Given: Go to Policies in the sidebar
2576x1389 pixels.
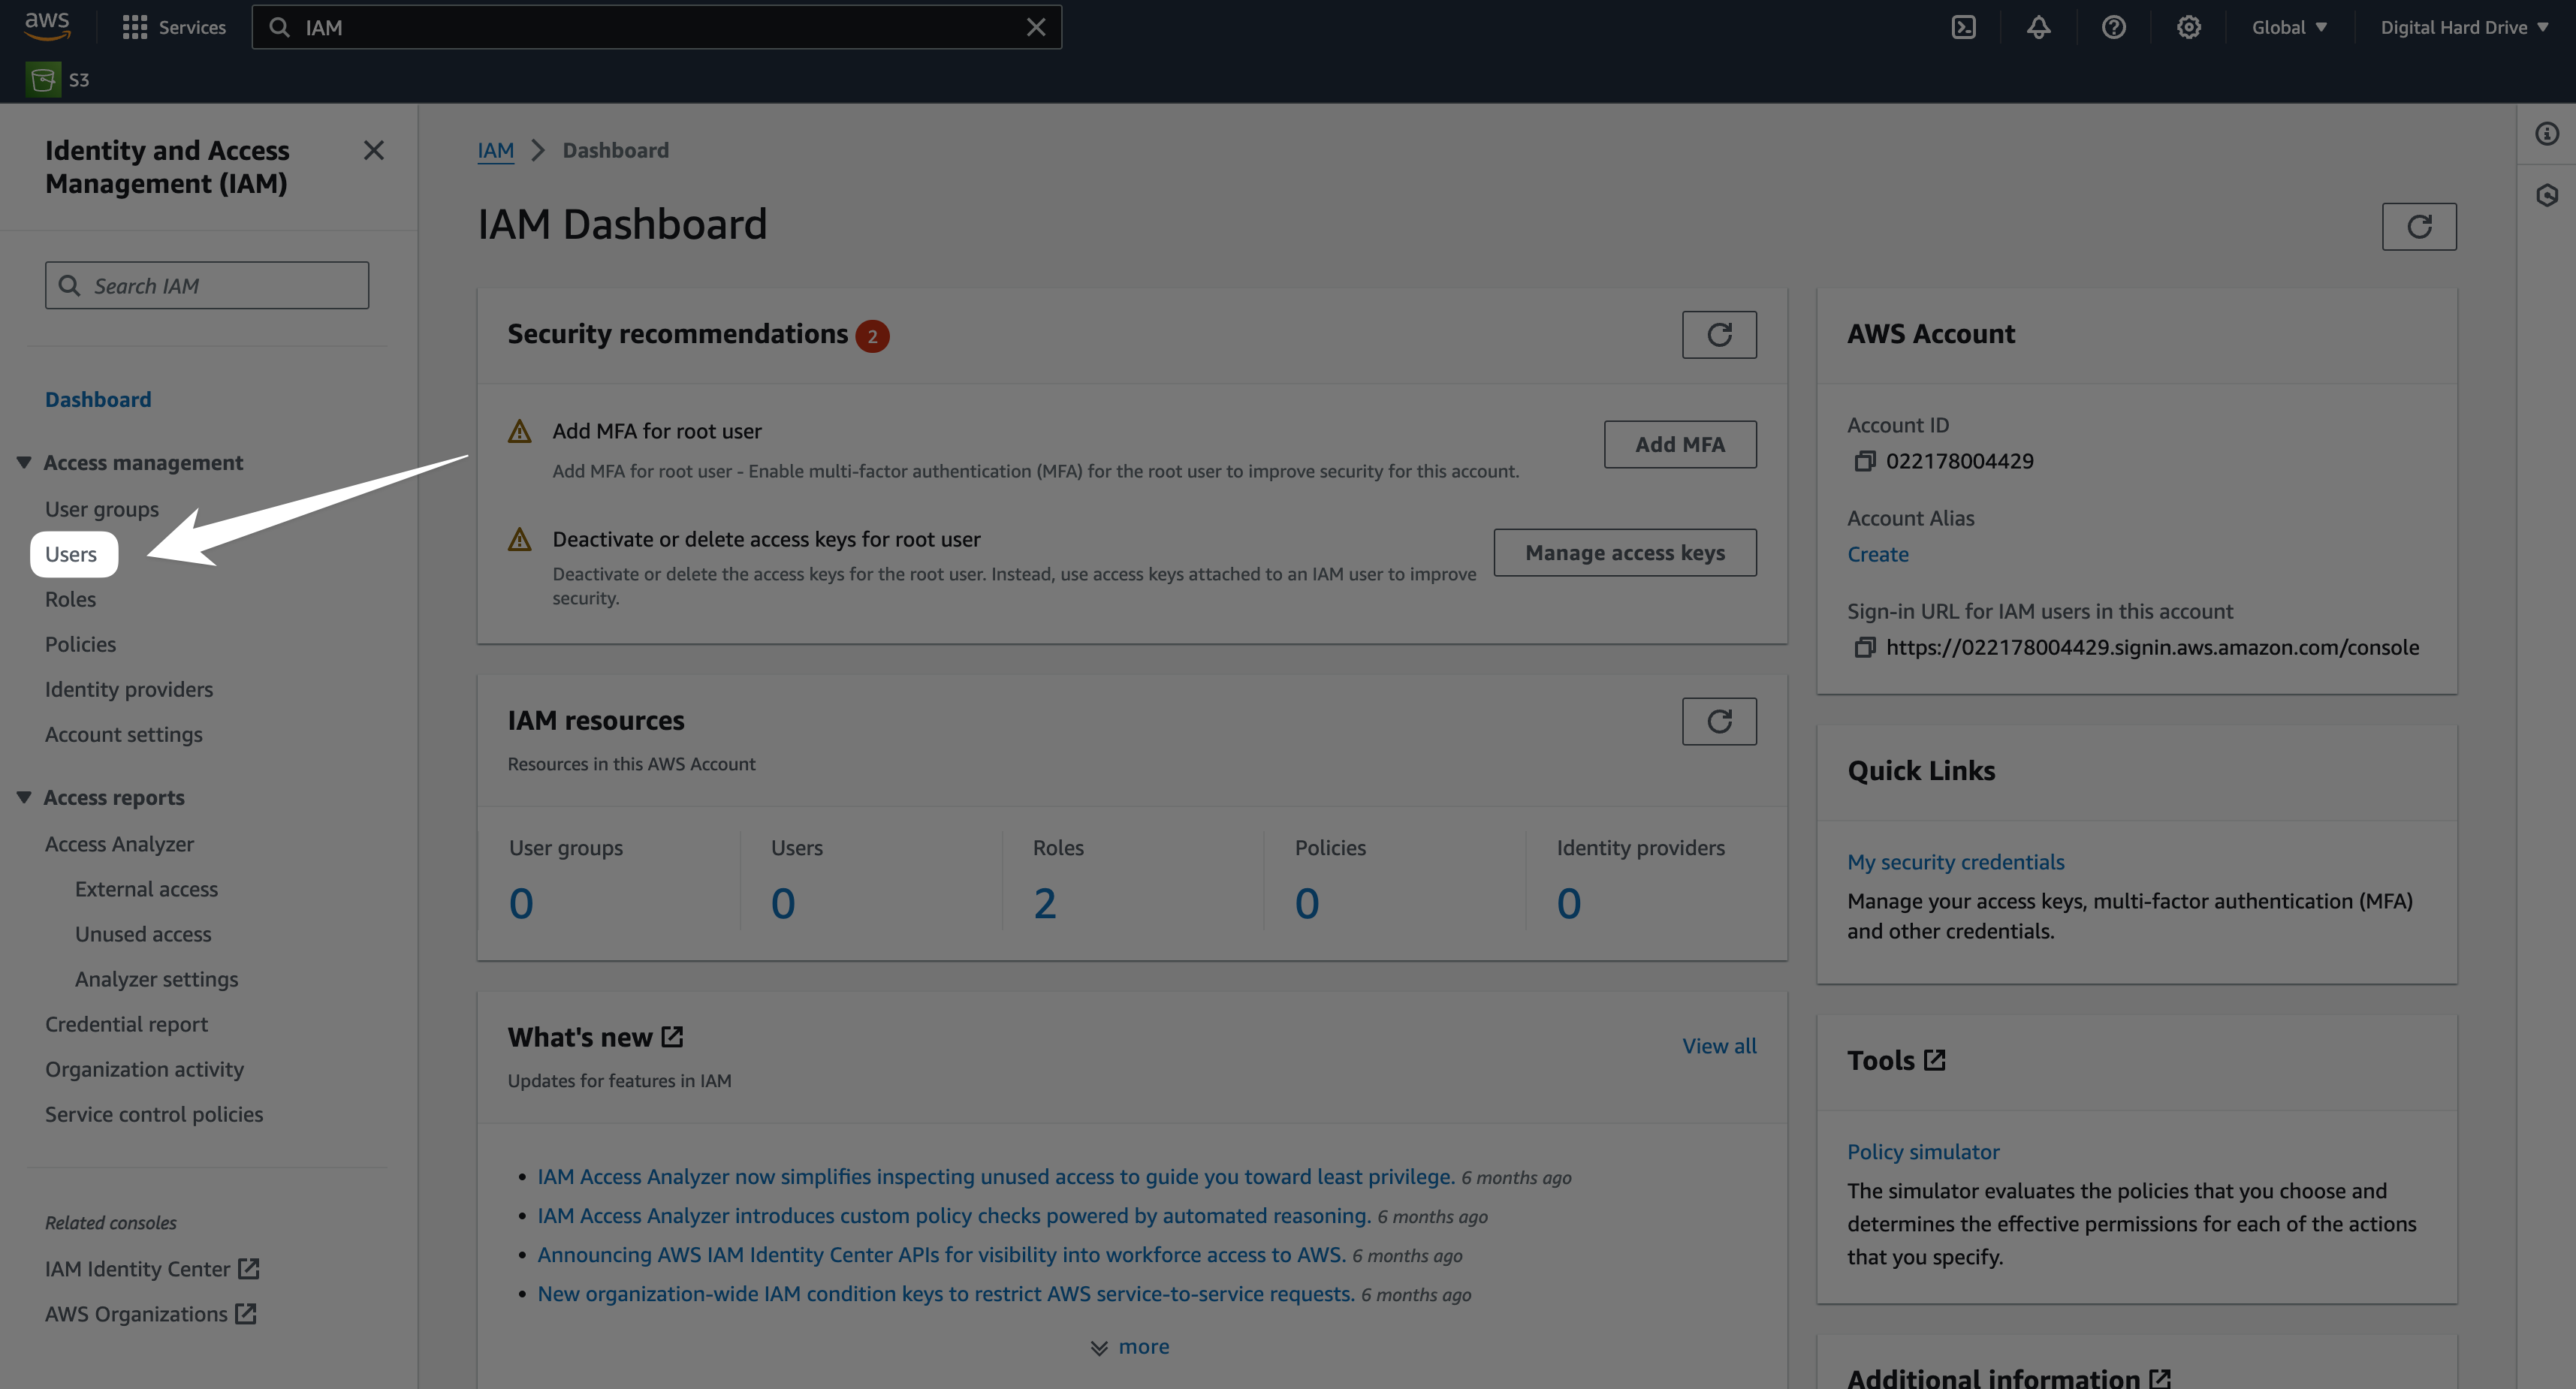Looking at the screenshot, I should point(80,644).
